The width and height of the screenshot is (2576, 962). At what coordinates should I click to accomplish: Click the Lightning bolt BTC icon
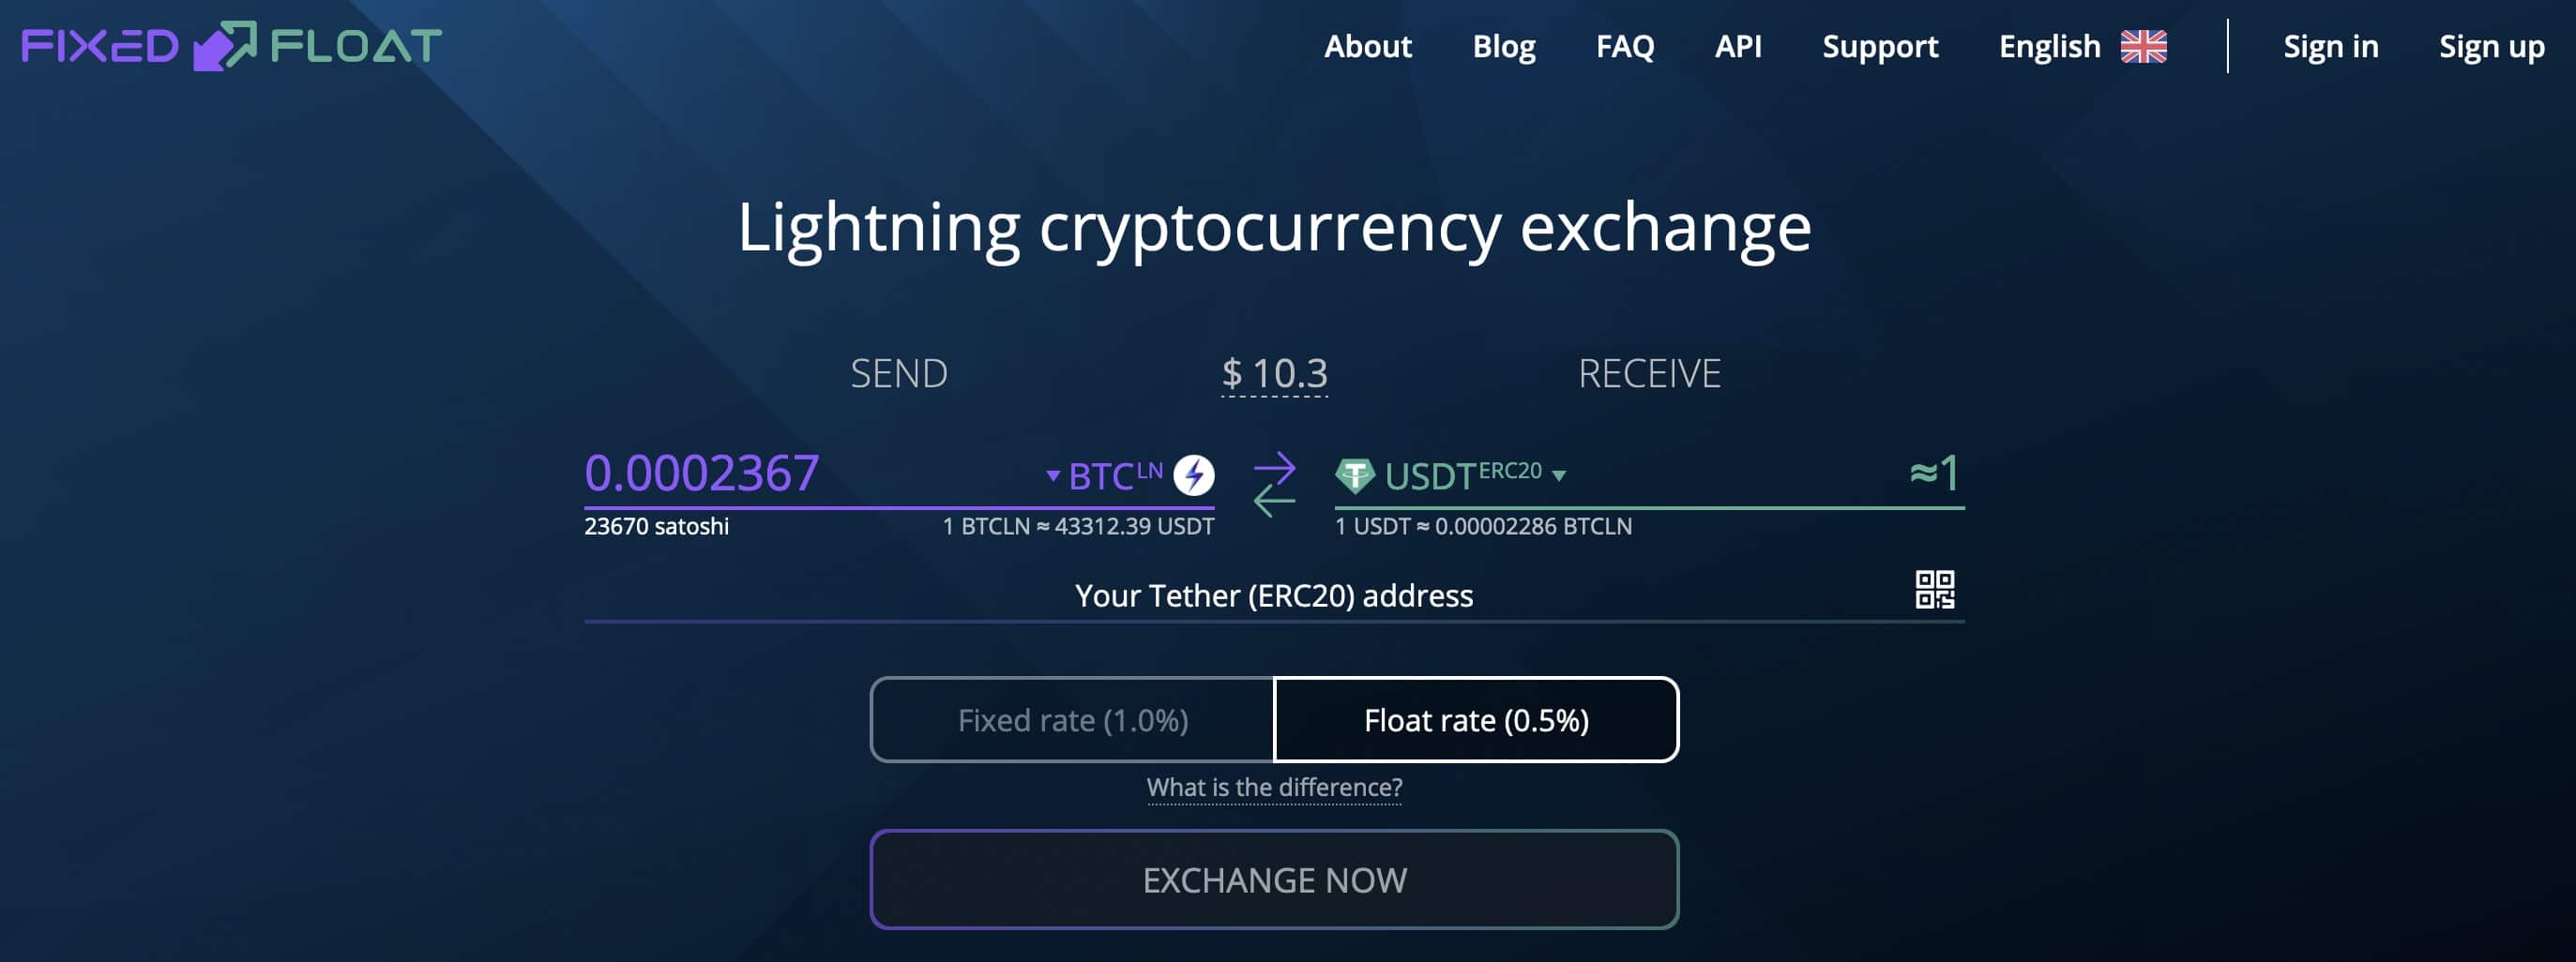pos(1193,475)
